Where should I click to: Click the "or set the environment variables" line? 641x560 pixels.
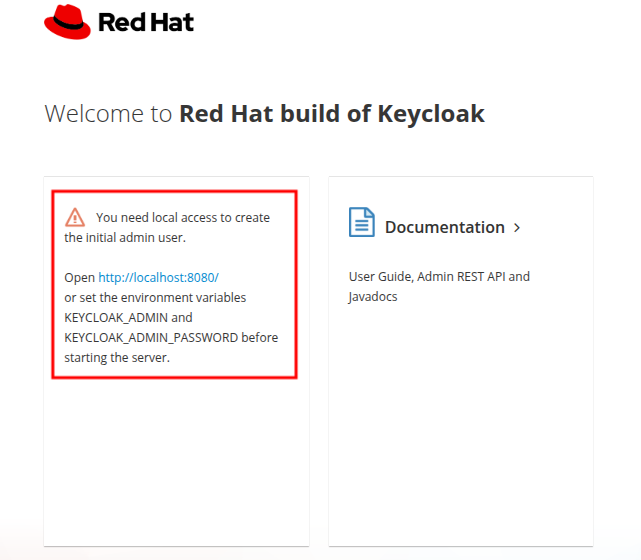[x=155, y=297]
